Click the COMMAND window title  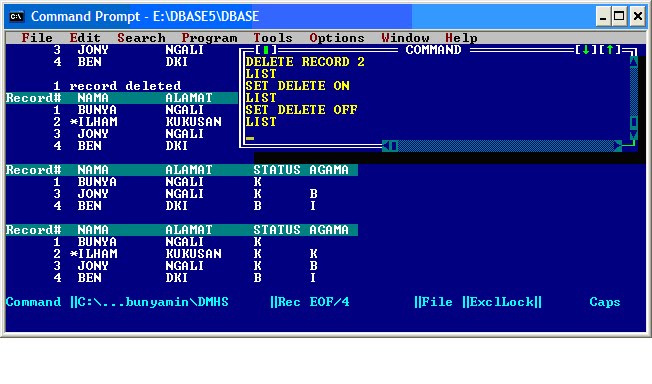coord(433,50)
